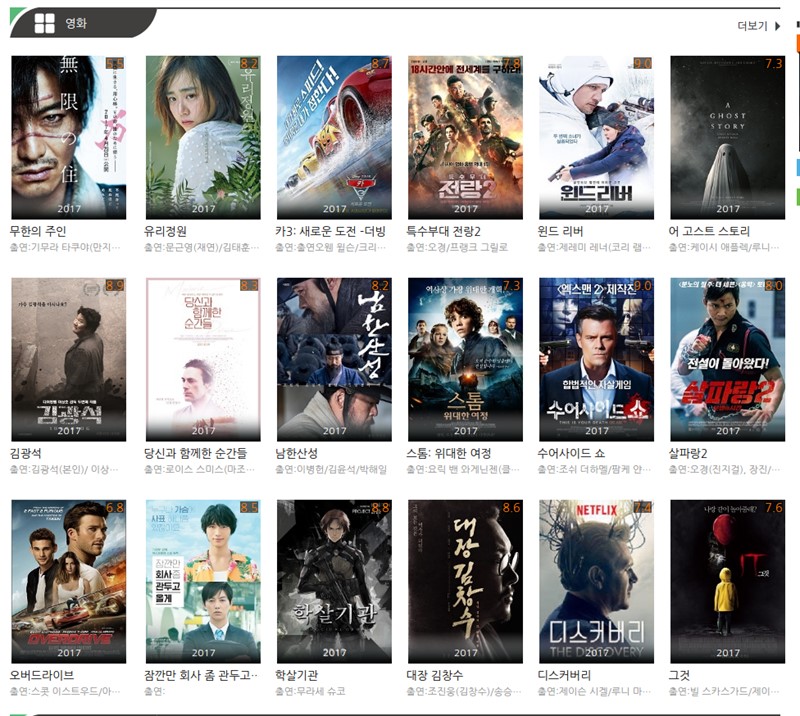Open the 대장 김창수 poster

coord(465,581)
